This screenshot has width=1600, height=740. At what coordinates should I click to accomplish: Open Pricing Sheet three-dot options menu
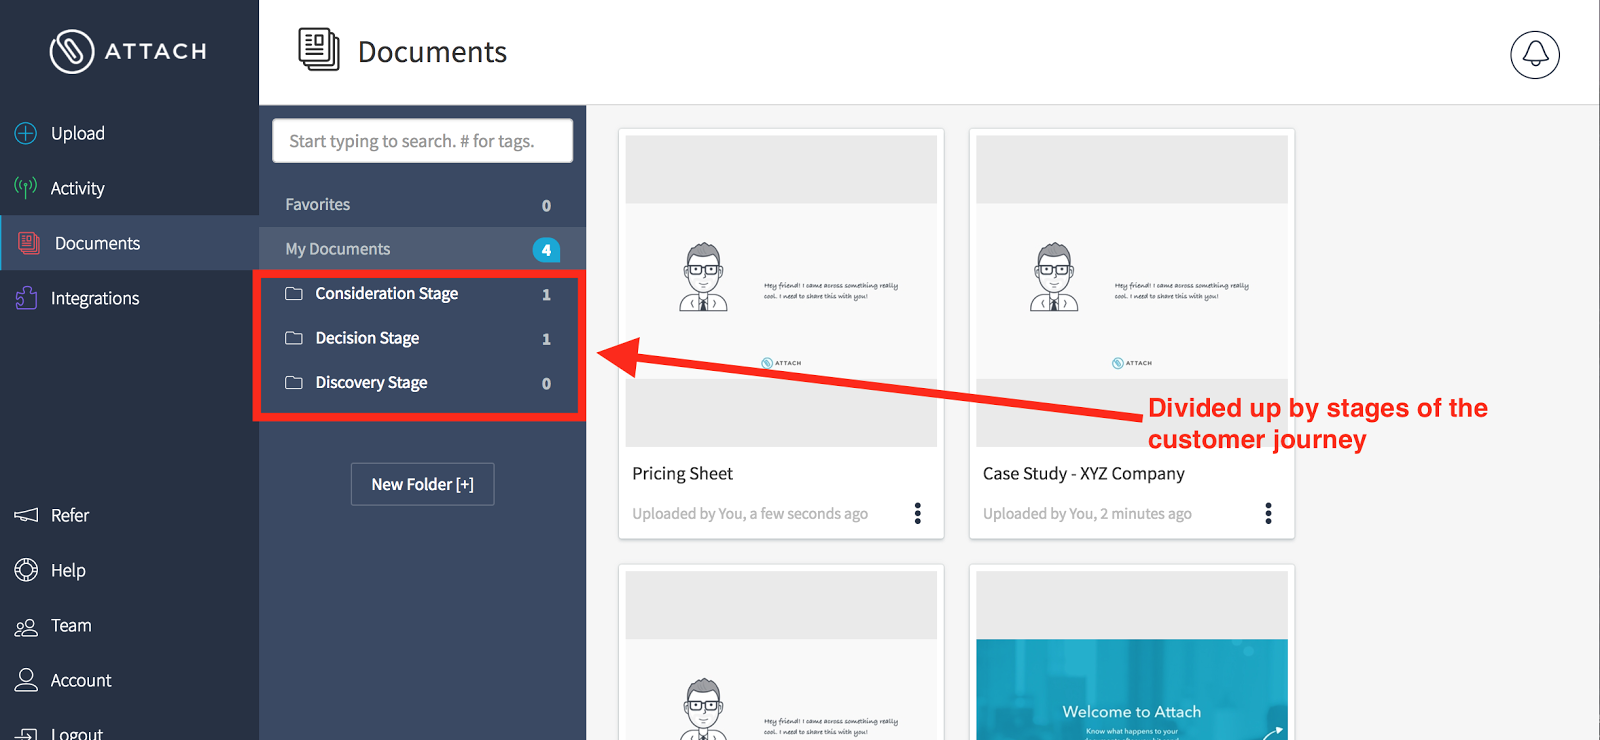(917, 513)
